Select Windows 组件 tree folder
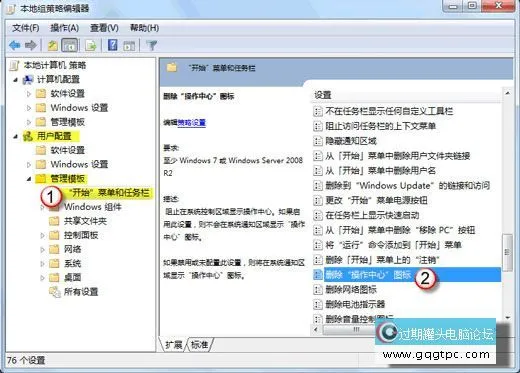The width and height of the screenshot is (520, 373). coord(93,207)
